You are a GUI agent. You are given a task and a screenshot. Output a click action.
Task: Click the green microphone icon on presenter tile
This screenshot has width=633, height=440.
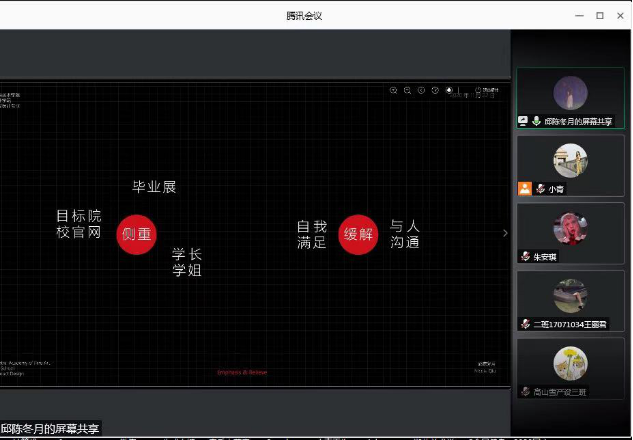(x=537, y=121)
